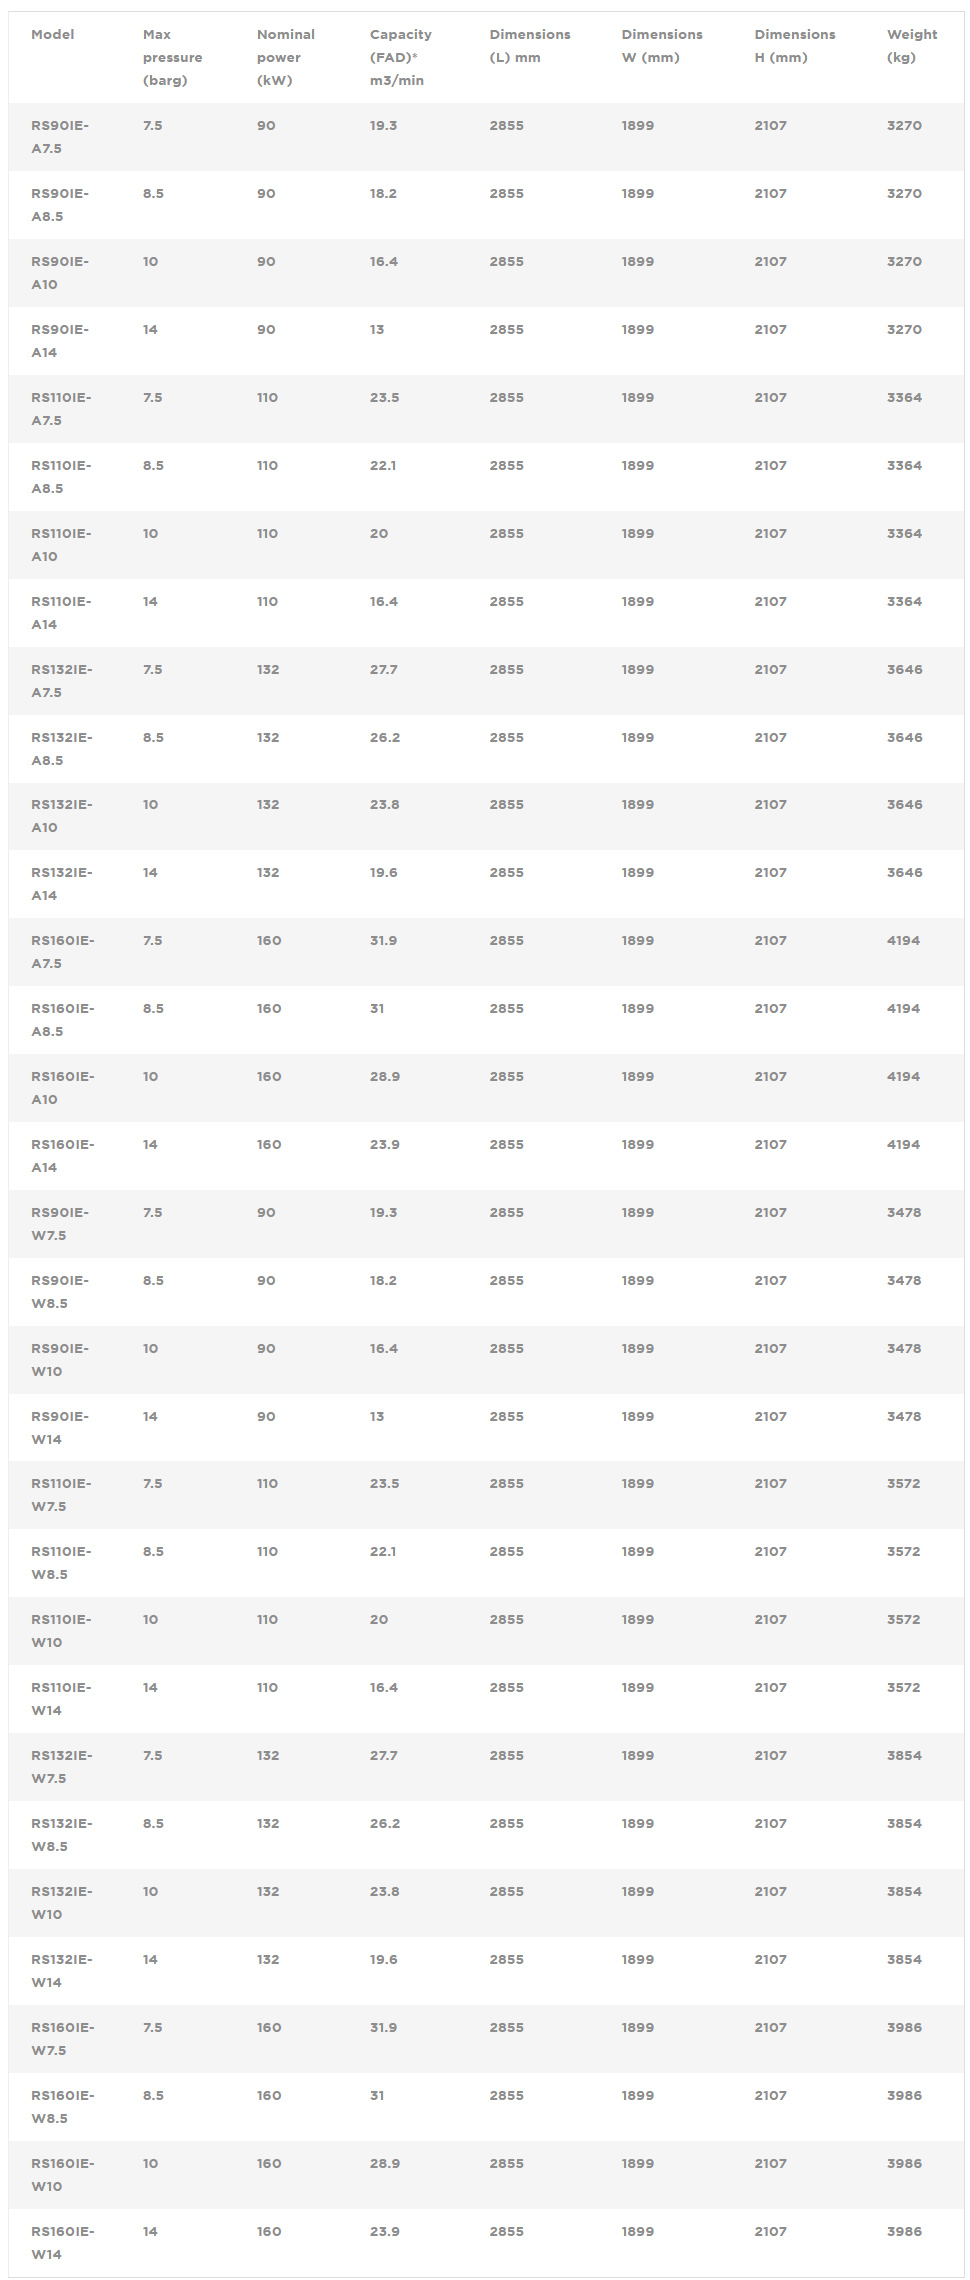Screen dimensions: 970x2280
Task: Click capacity 27.7 in RS132IE-A7.5 row
Action: (384, 670)
